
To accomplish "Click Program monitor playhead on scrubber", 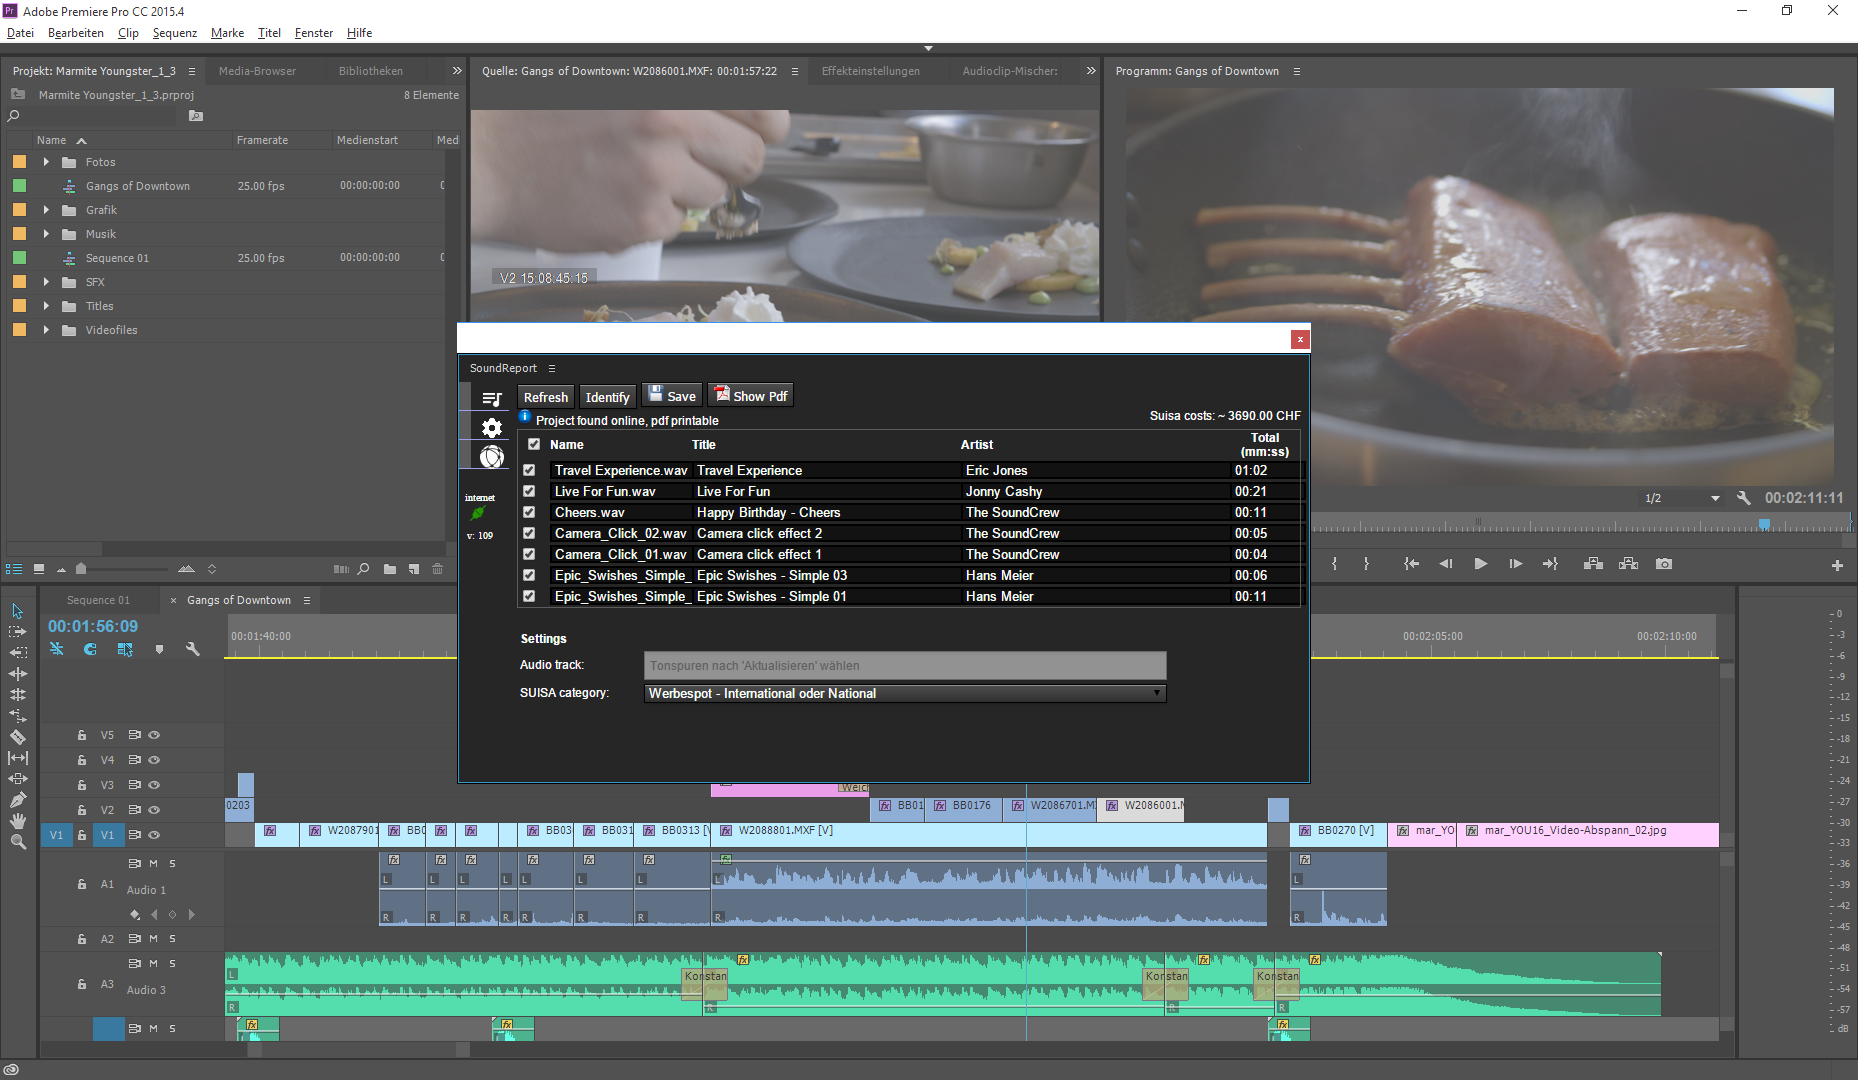I will pyautogui.click(x=1764, y=523).
